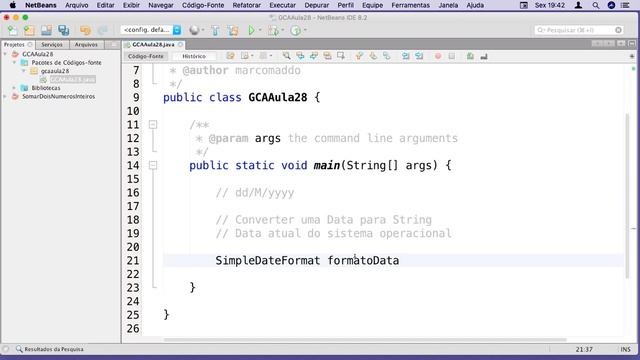Switch to Histórico editor view button
The height and width of the screenshot is (360, 640).
194,56
